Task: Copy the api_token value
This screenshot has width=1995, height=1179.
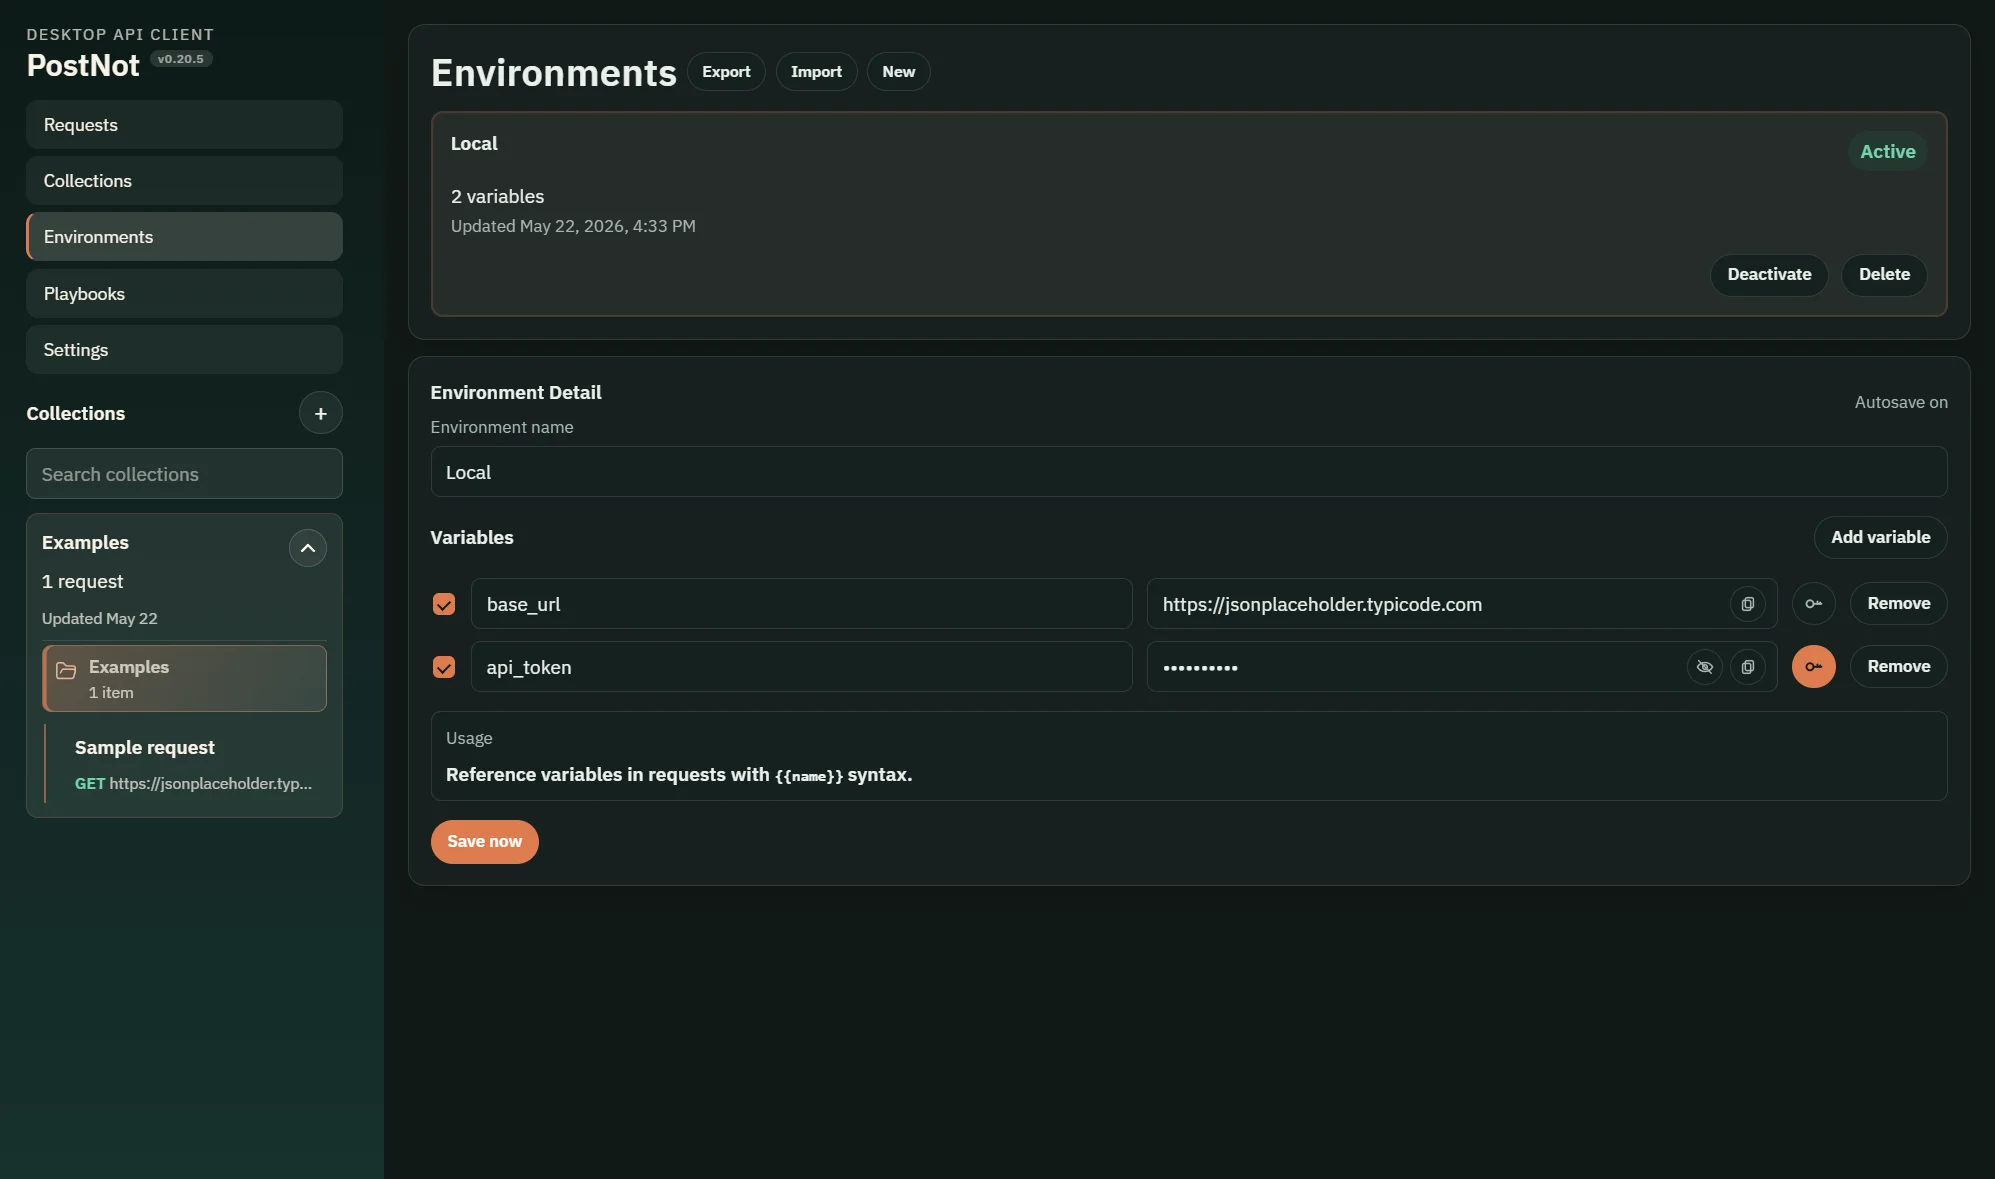Action: 1747,667
